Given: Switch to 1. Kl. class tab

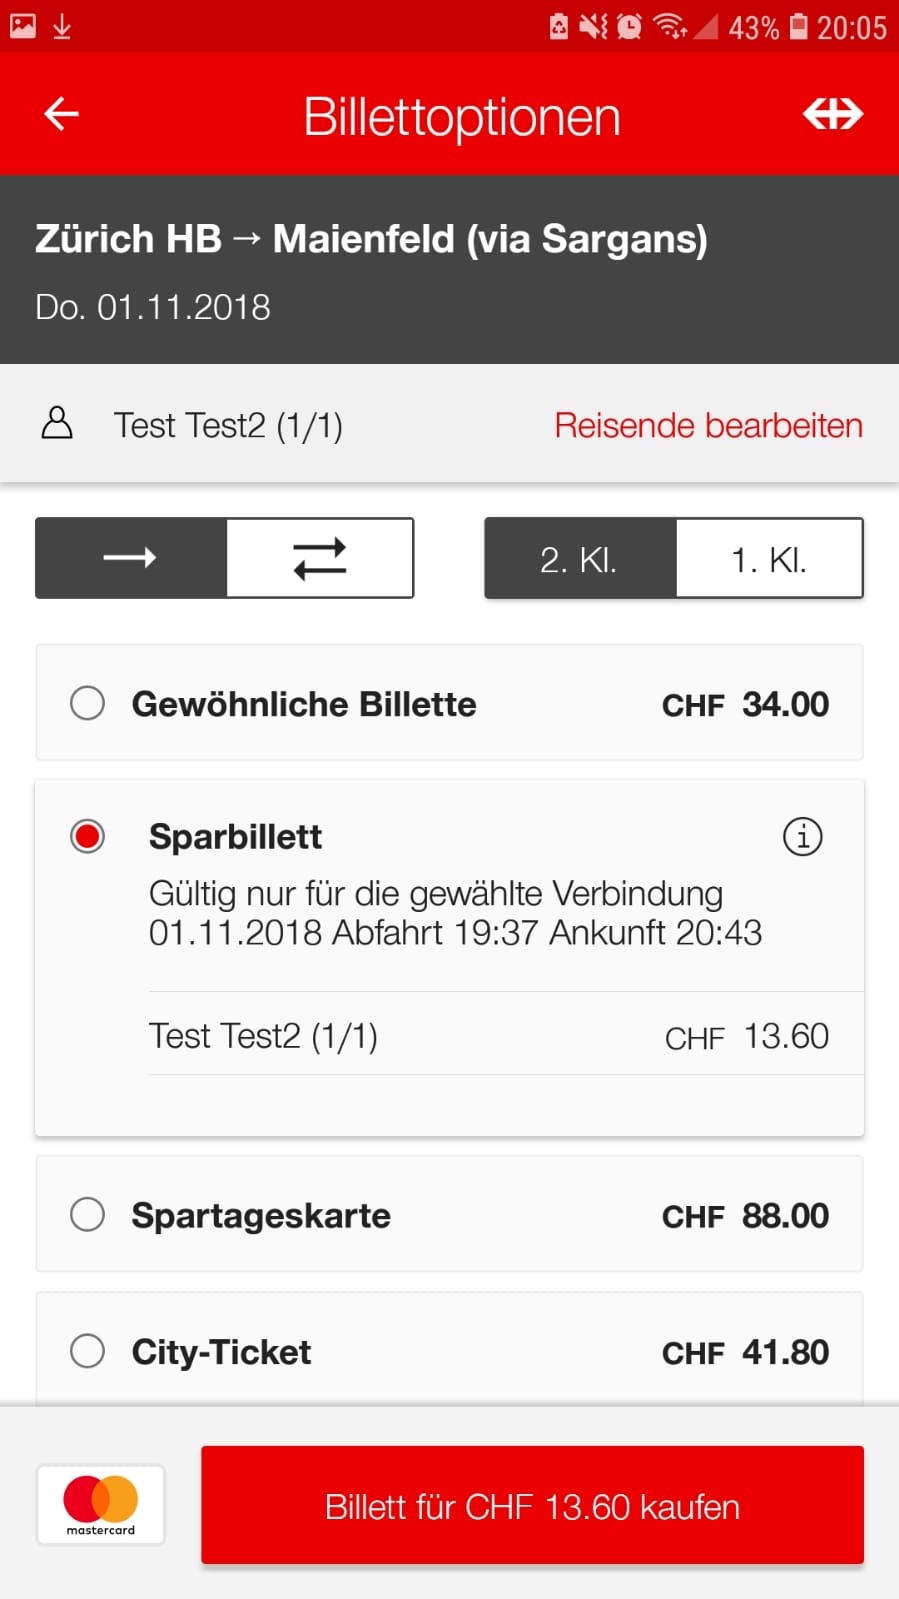Looking at the screenshot, I should point(769,558).
